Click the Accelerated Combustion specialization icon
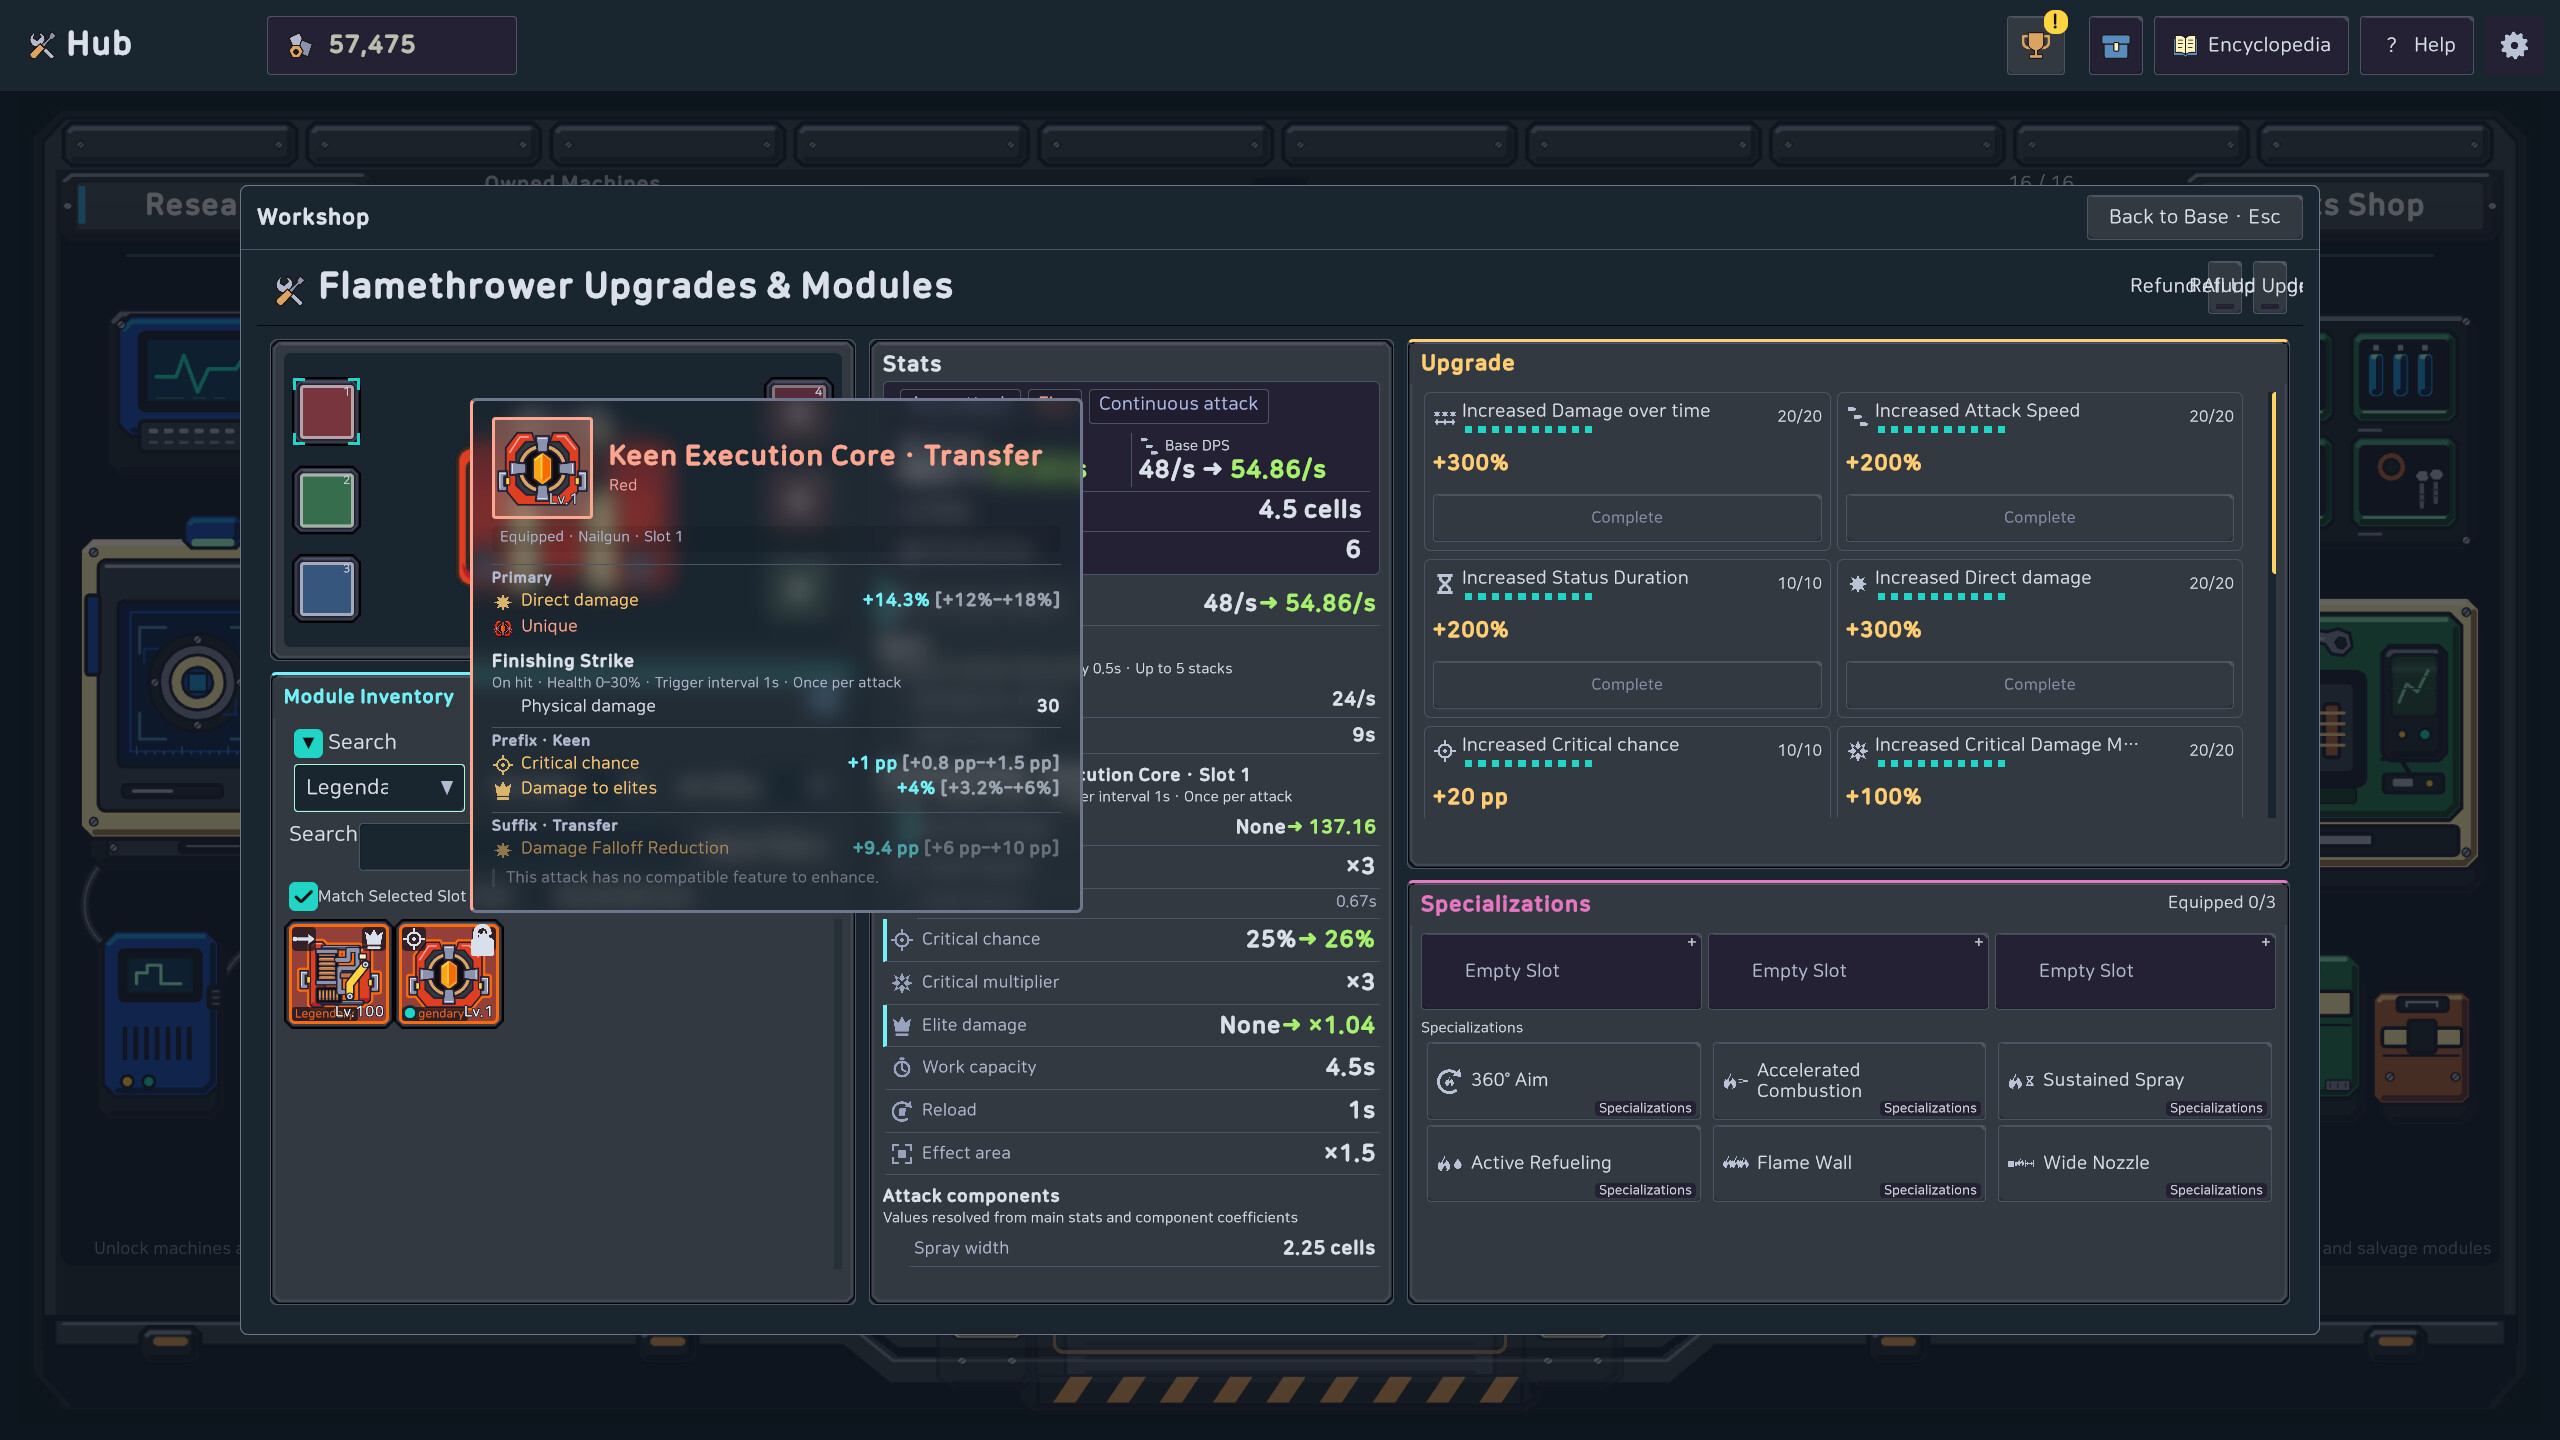 click(1735, 1080)
